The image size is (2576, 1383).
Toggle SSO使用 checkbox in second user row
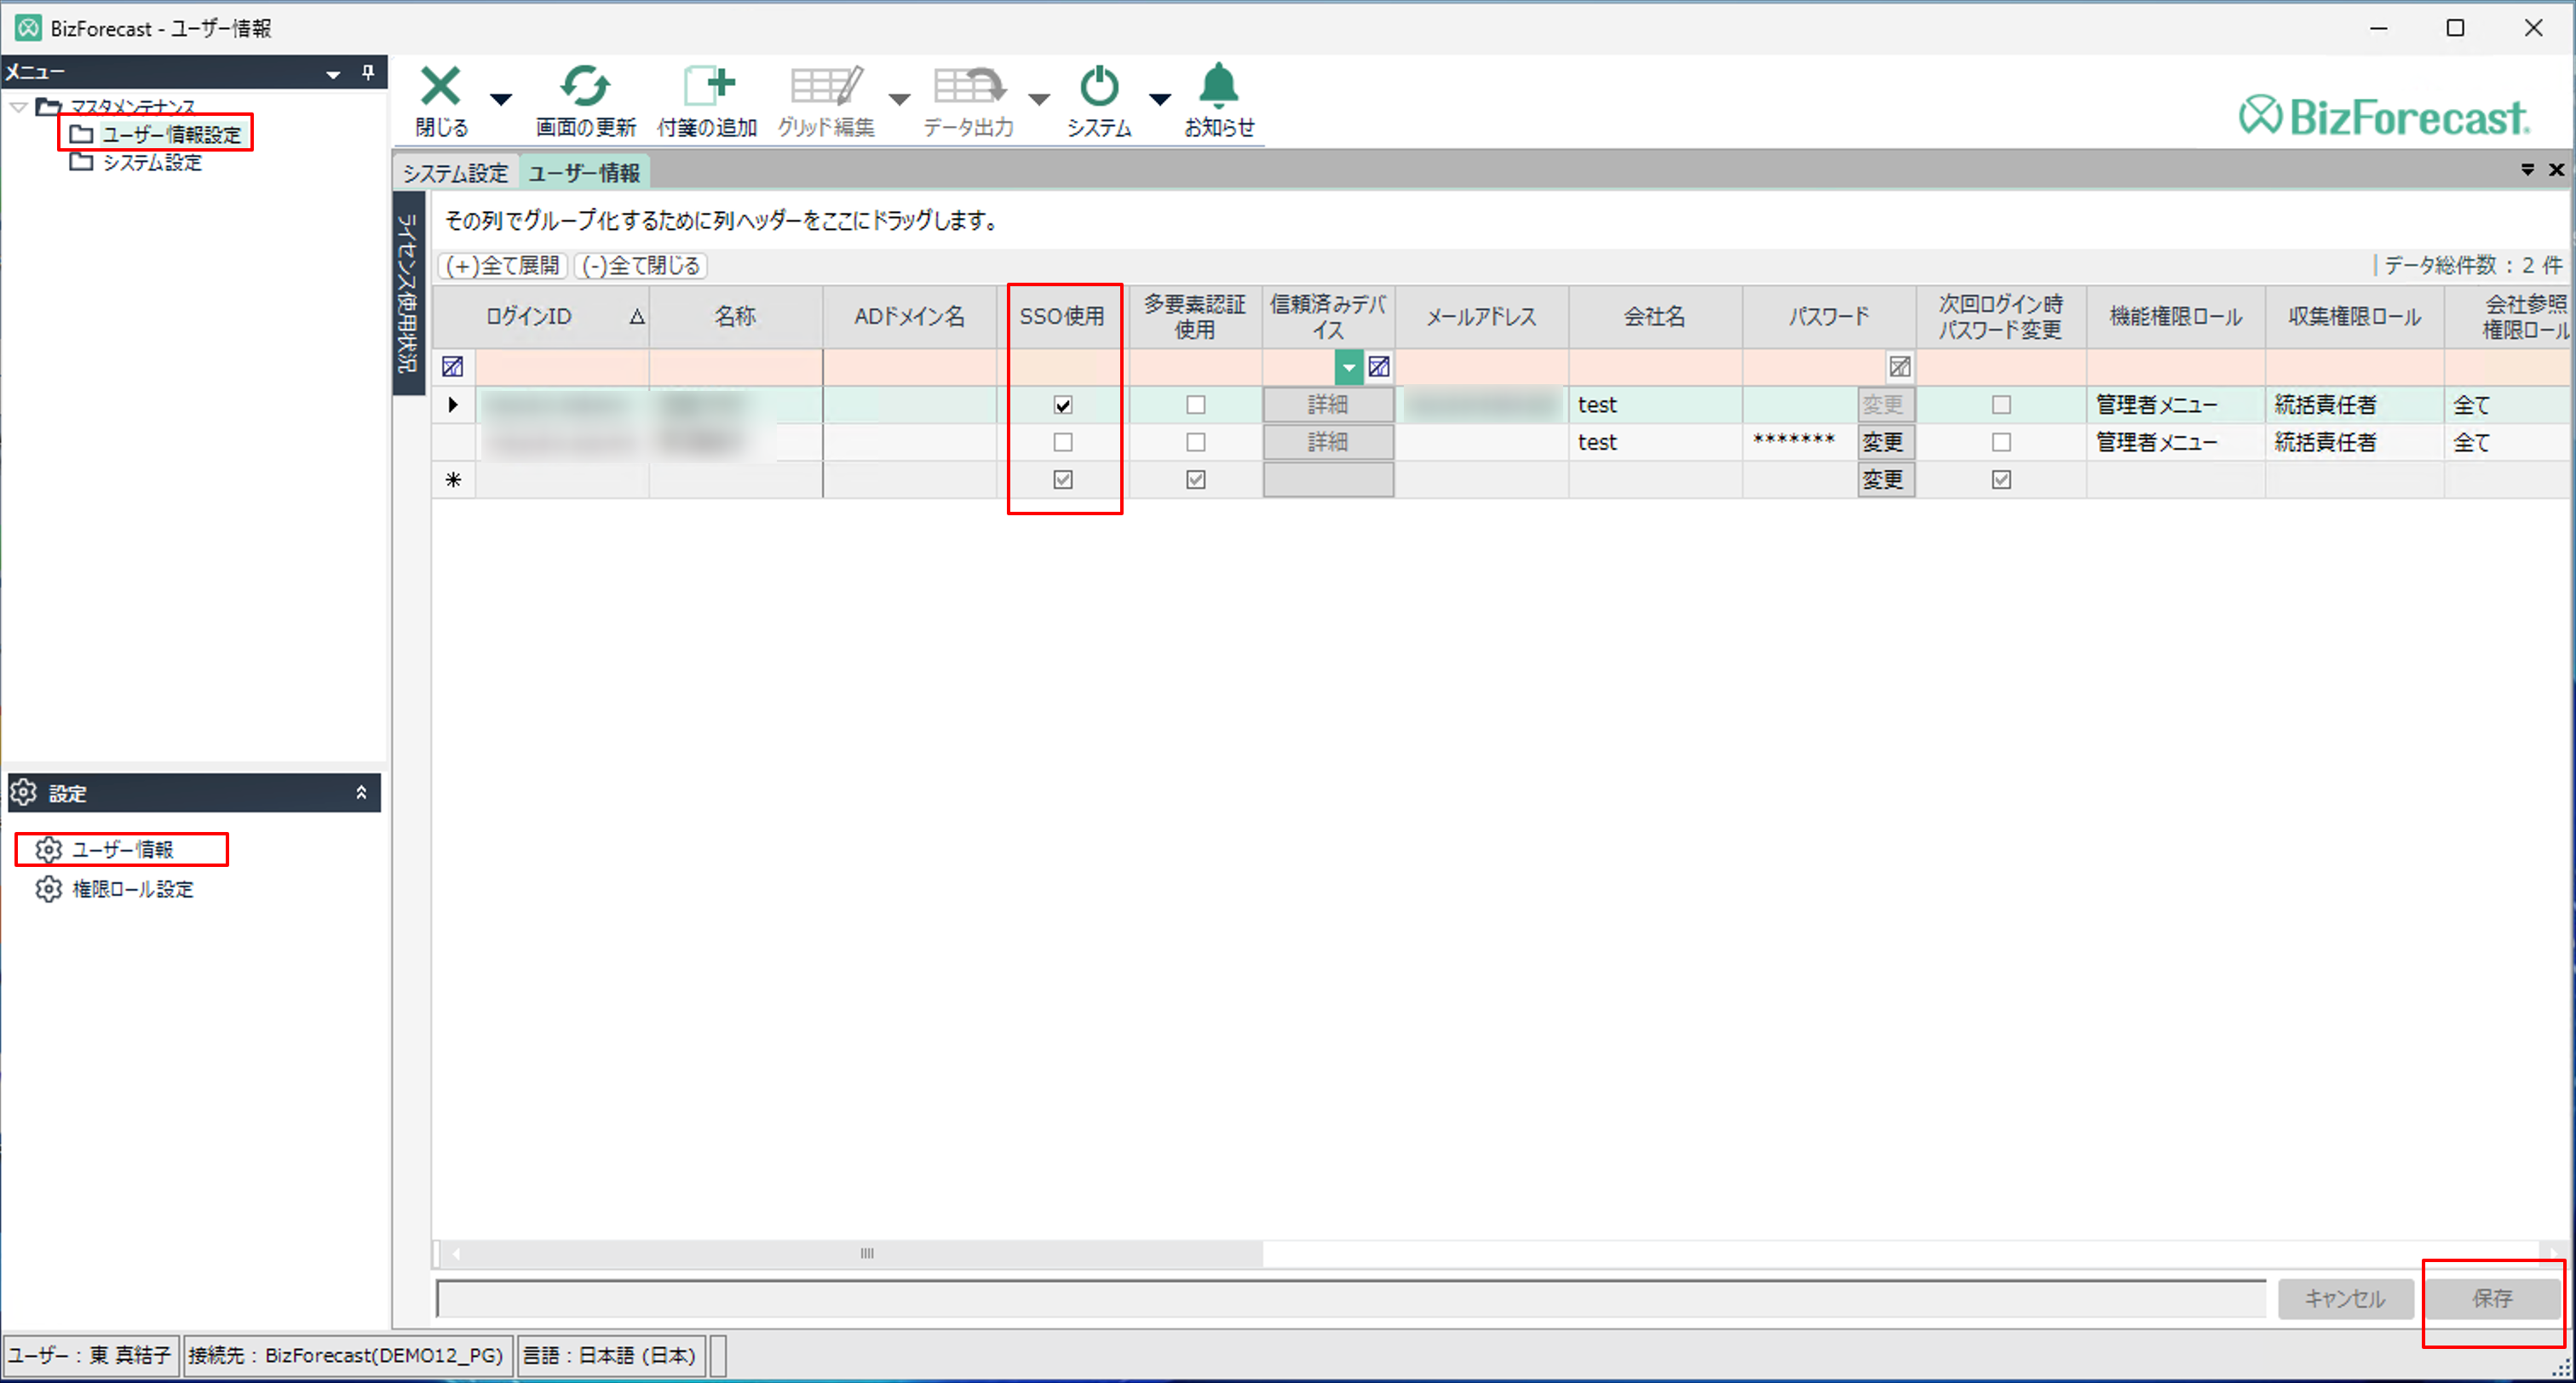click(1062, 442)
